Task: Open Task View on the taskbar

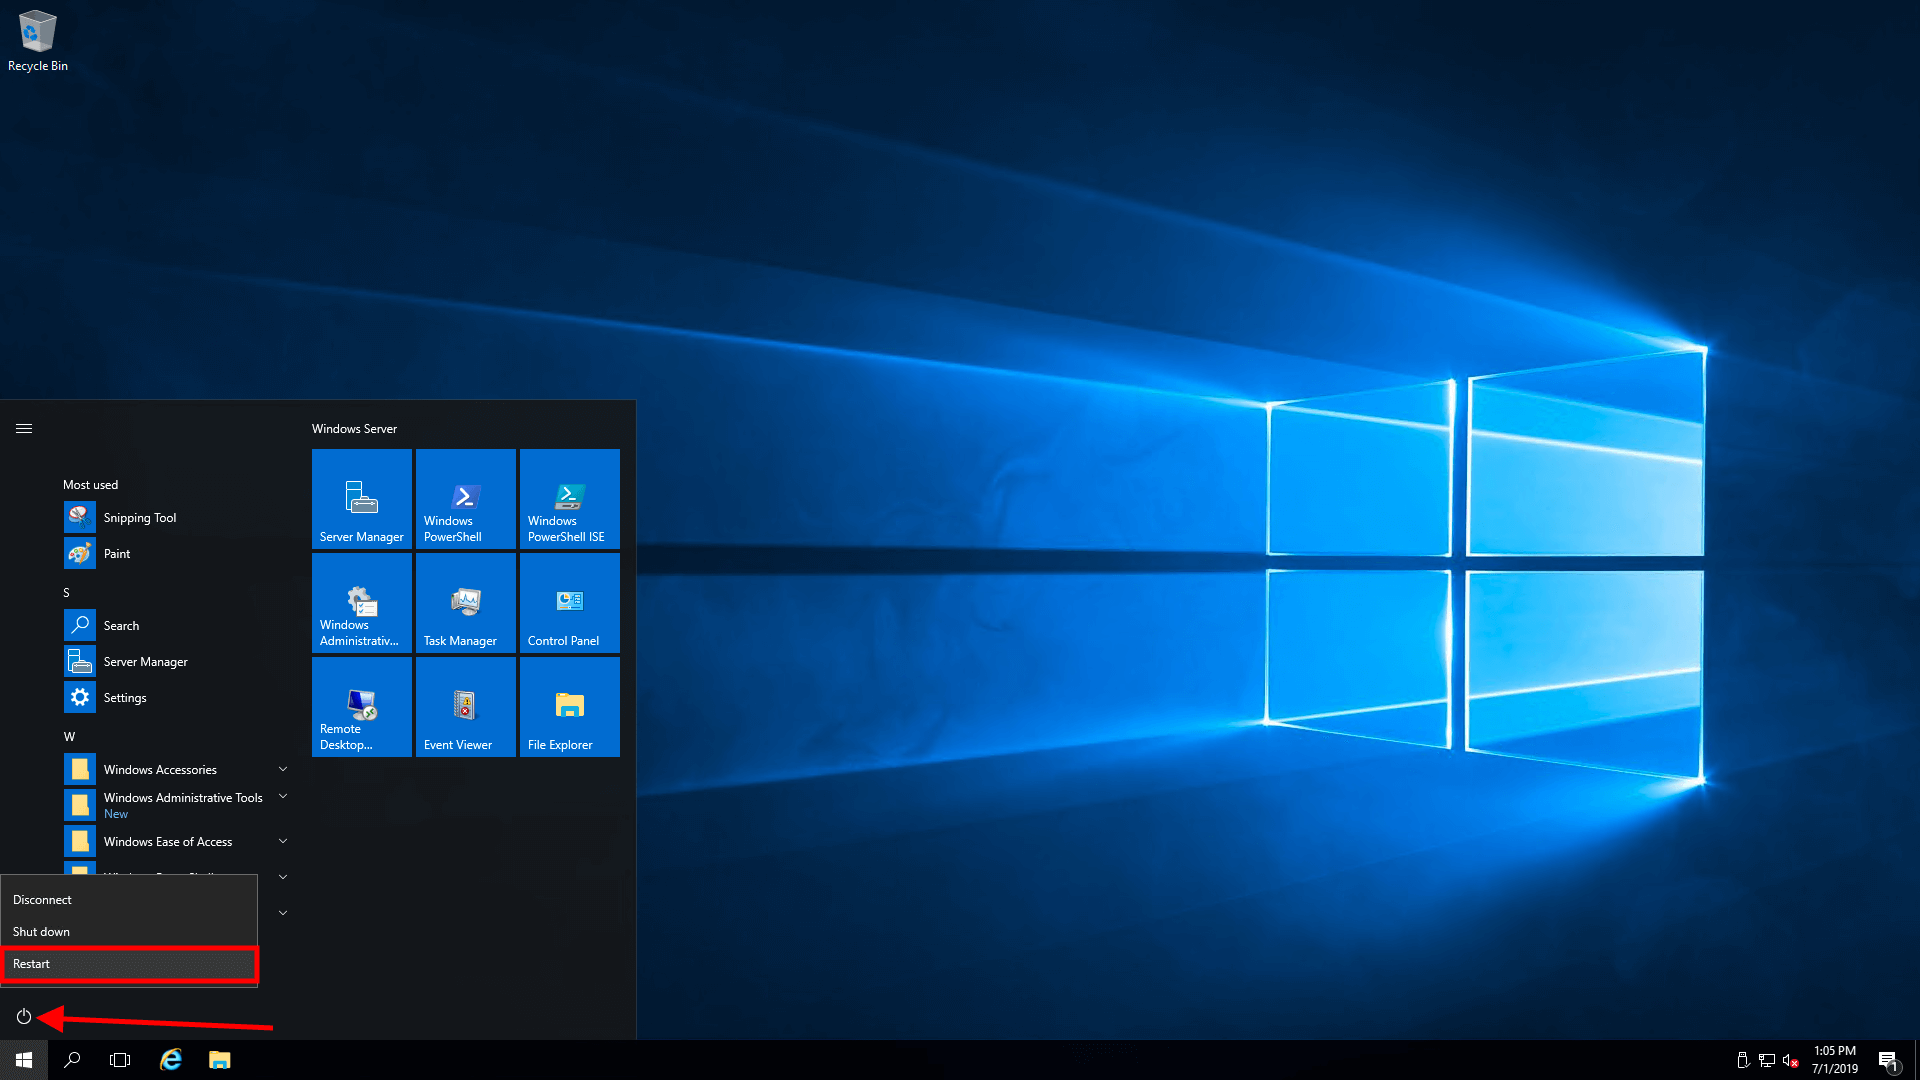Action: click(120, 1060)
